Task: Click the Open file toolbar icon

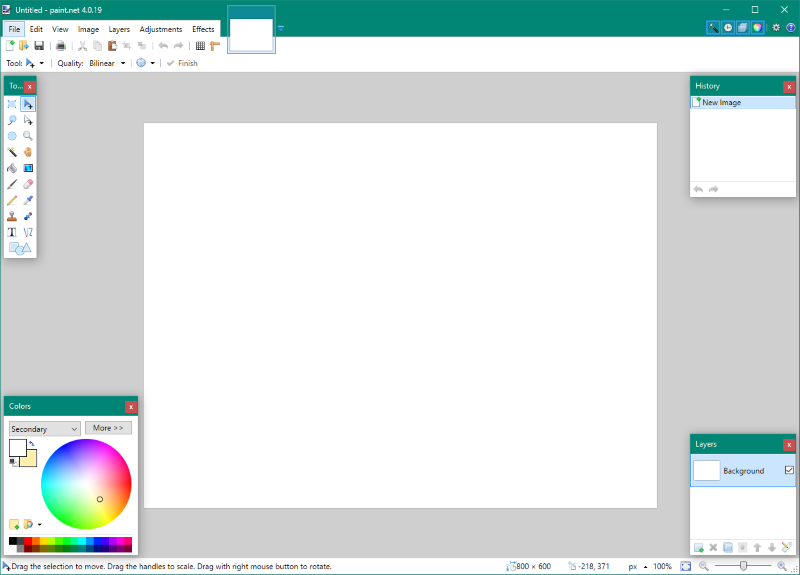Action: pos(23,46)
